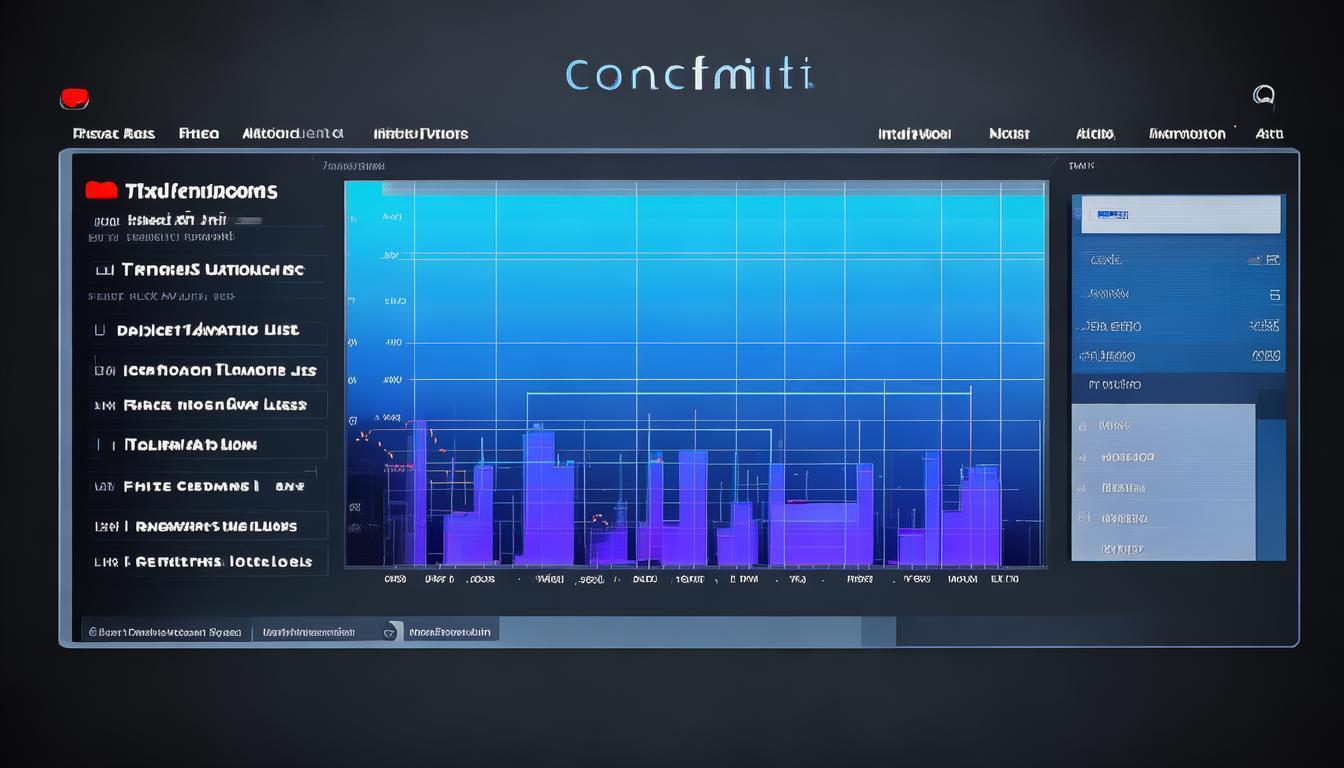Viewport: 1344px width, 768px height.
Task: Click the 'Alitooidiema' menu bar item
Action: point(292,134)
